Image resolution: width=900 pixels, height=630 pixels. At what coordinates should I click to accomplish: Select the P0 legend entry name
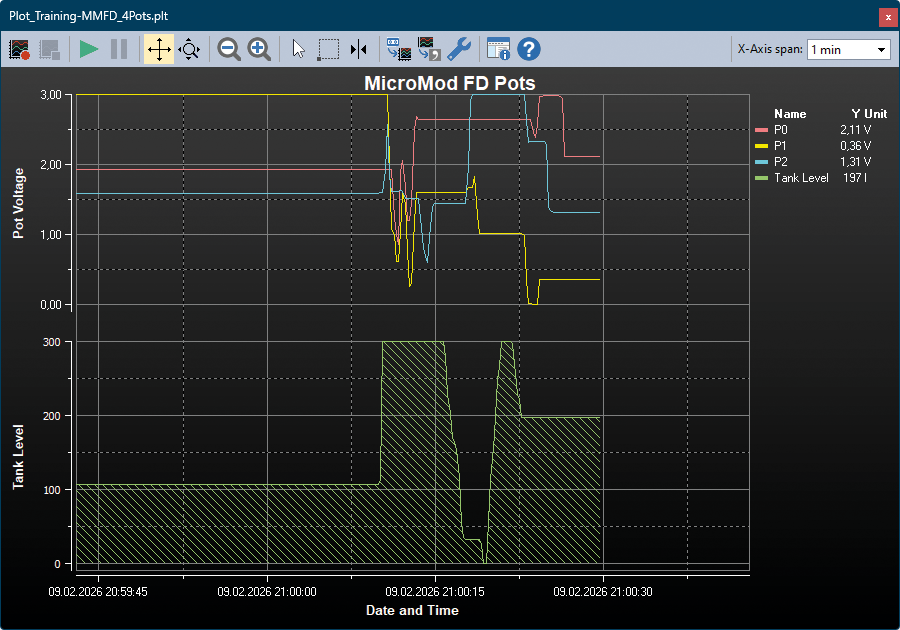click(x=781, y=130)
